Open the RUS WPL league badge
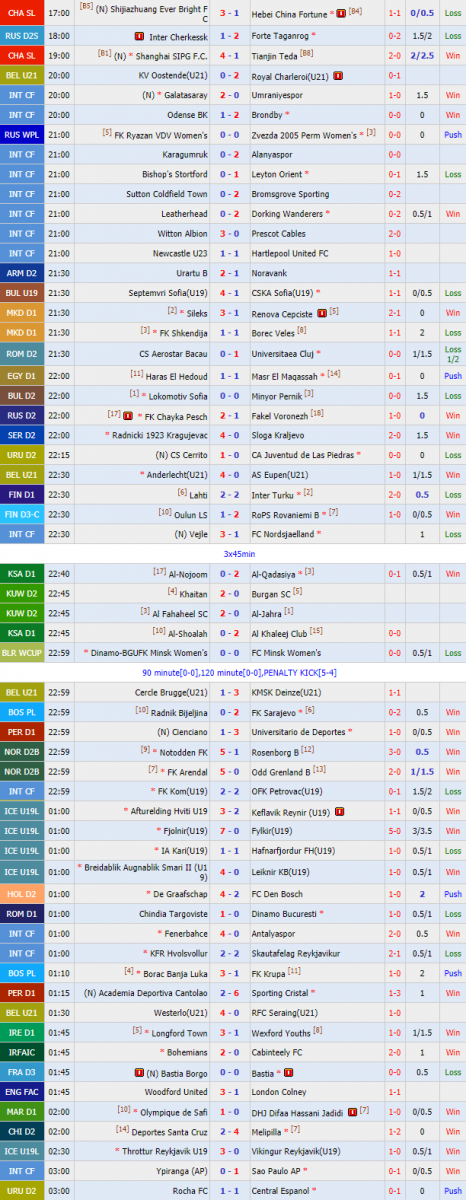Image resolution: width=466 pixels, height=1200 pixels. (x=22, y=135)
